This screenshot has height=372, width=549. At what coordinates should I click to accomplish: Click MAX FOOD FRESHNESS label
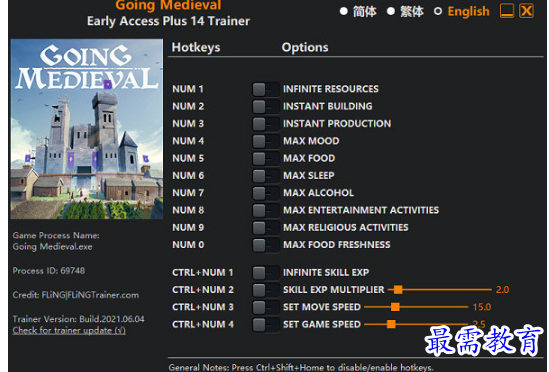coord(336,244)
